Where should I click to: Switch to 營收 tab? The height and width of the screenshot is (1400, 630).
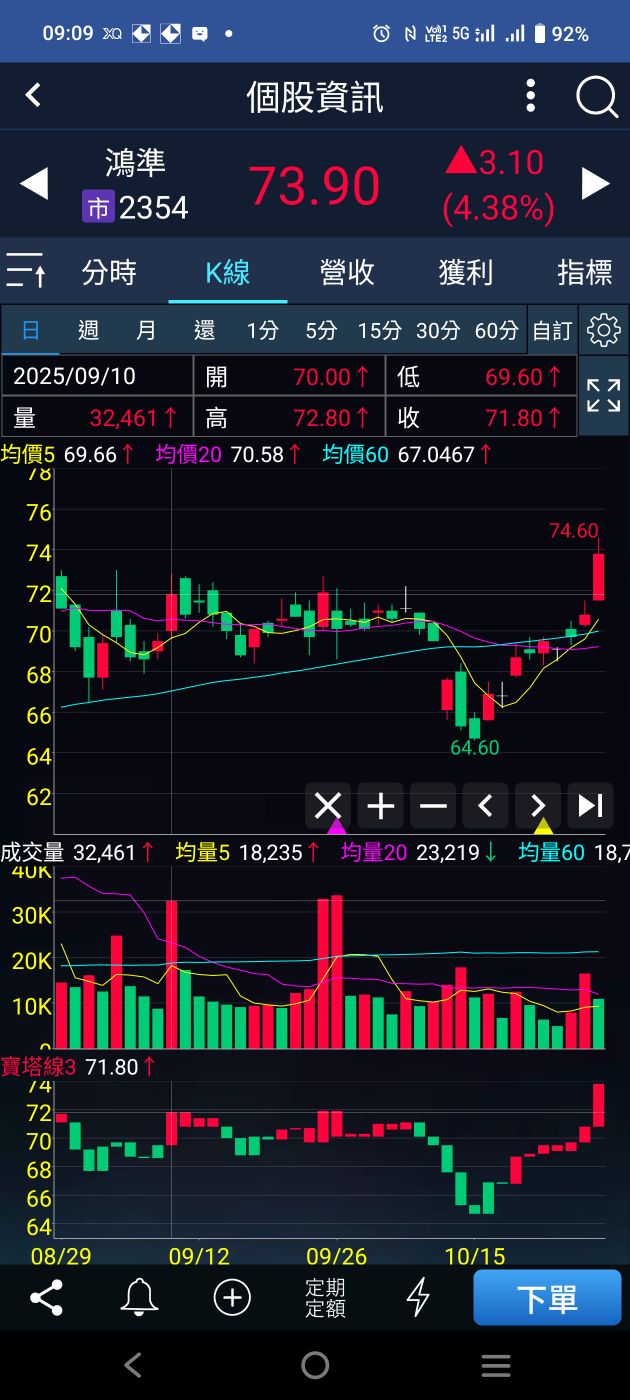tap(347, 272)
